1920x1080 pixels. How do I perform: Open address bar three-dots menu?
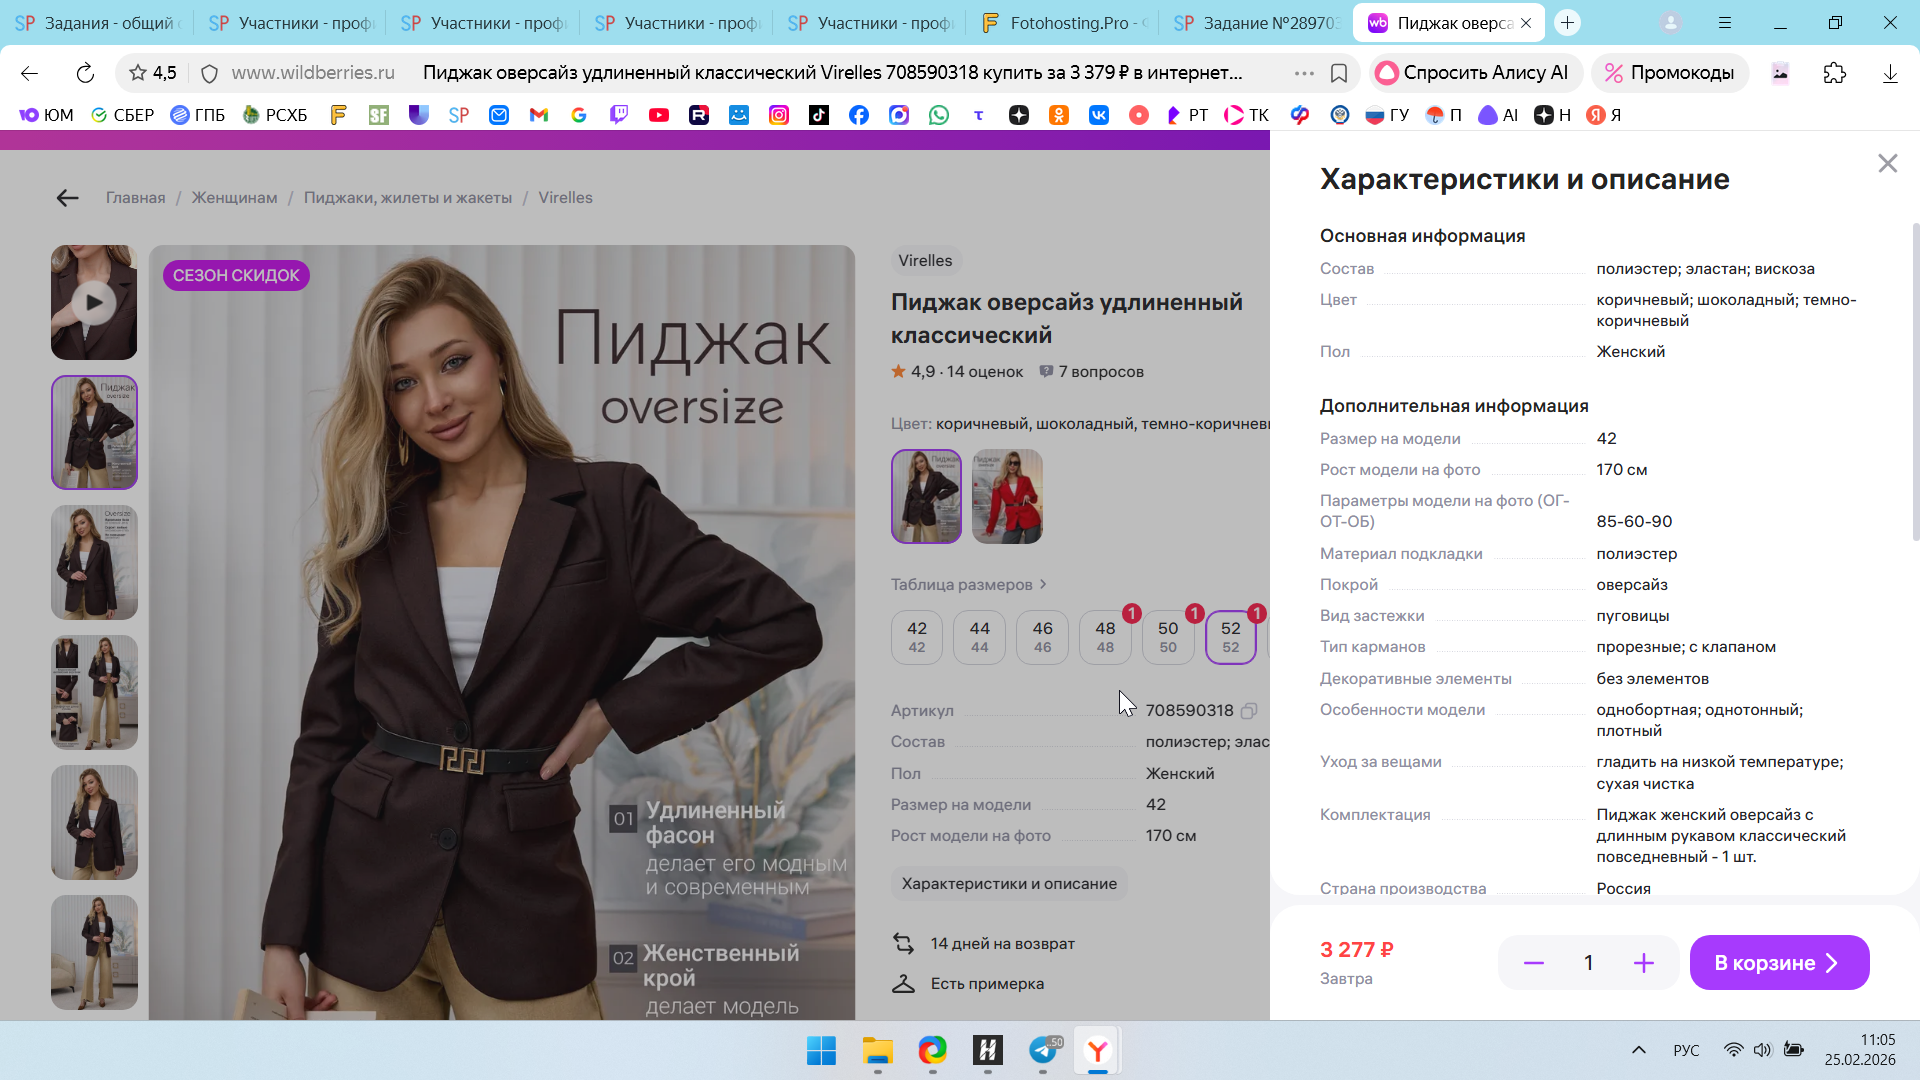(1303, 73)
